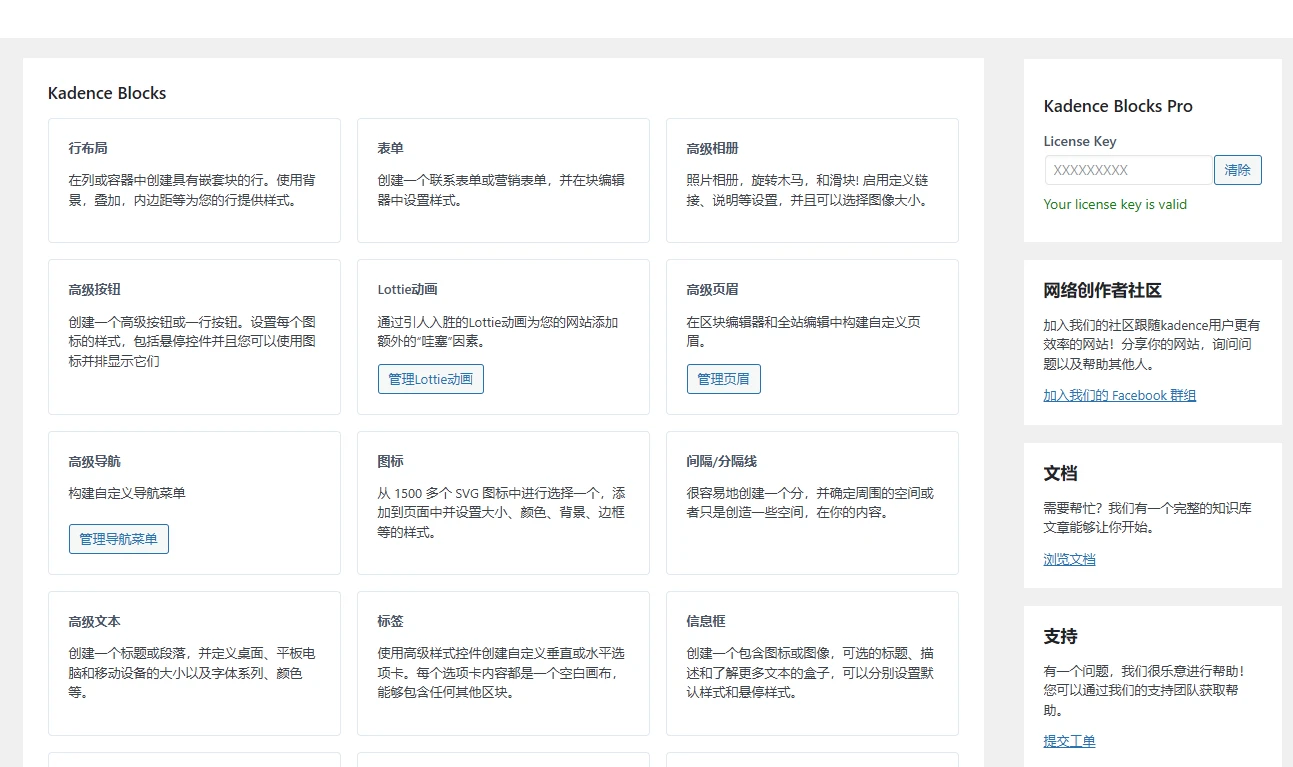
Task: Click the 管理页眉 button in 高级页眉 card
Action: pos(723,379)
